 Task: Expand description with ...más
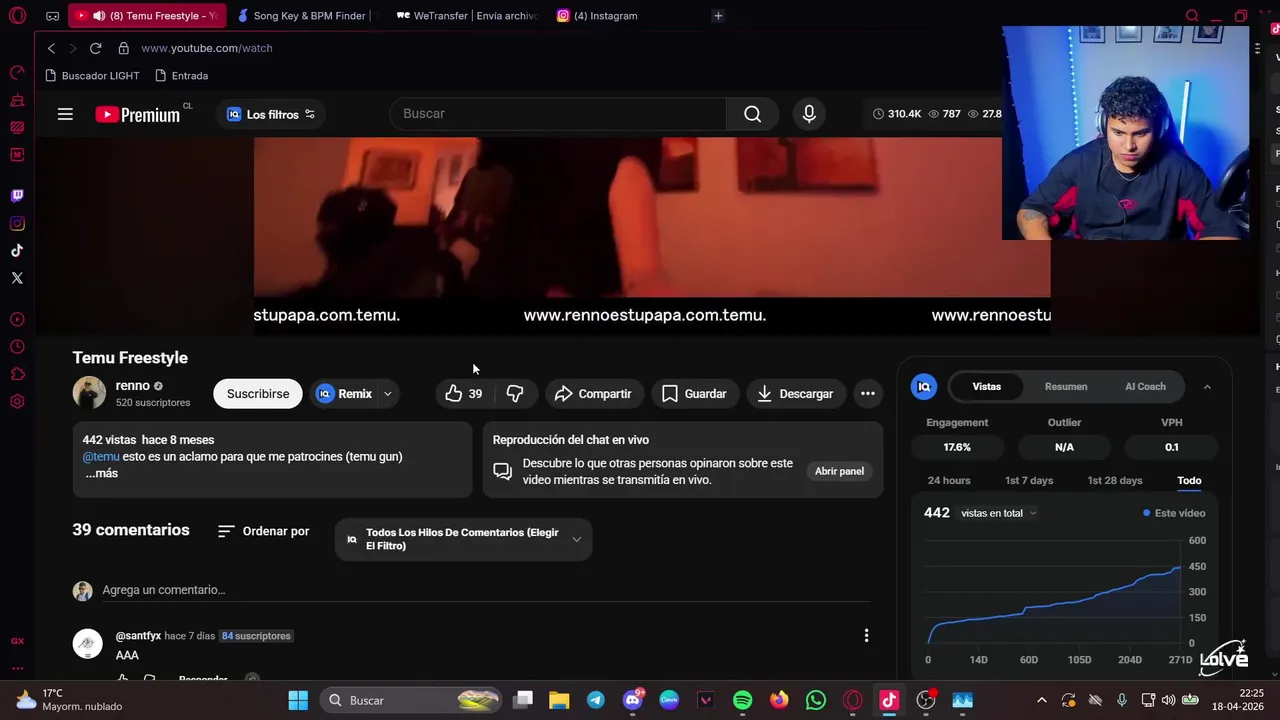(x=101, y=473)
